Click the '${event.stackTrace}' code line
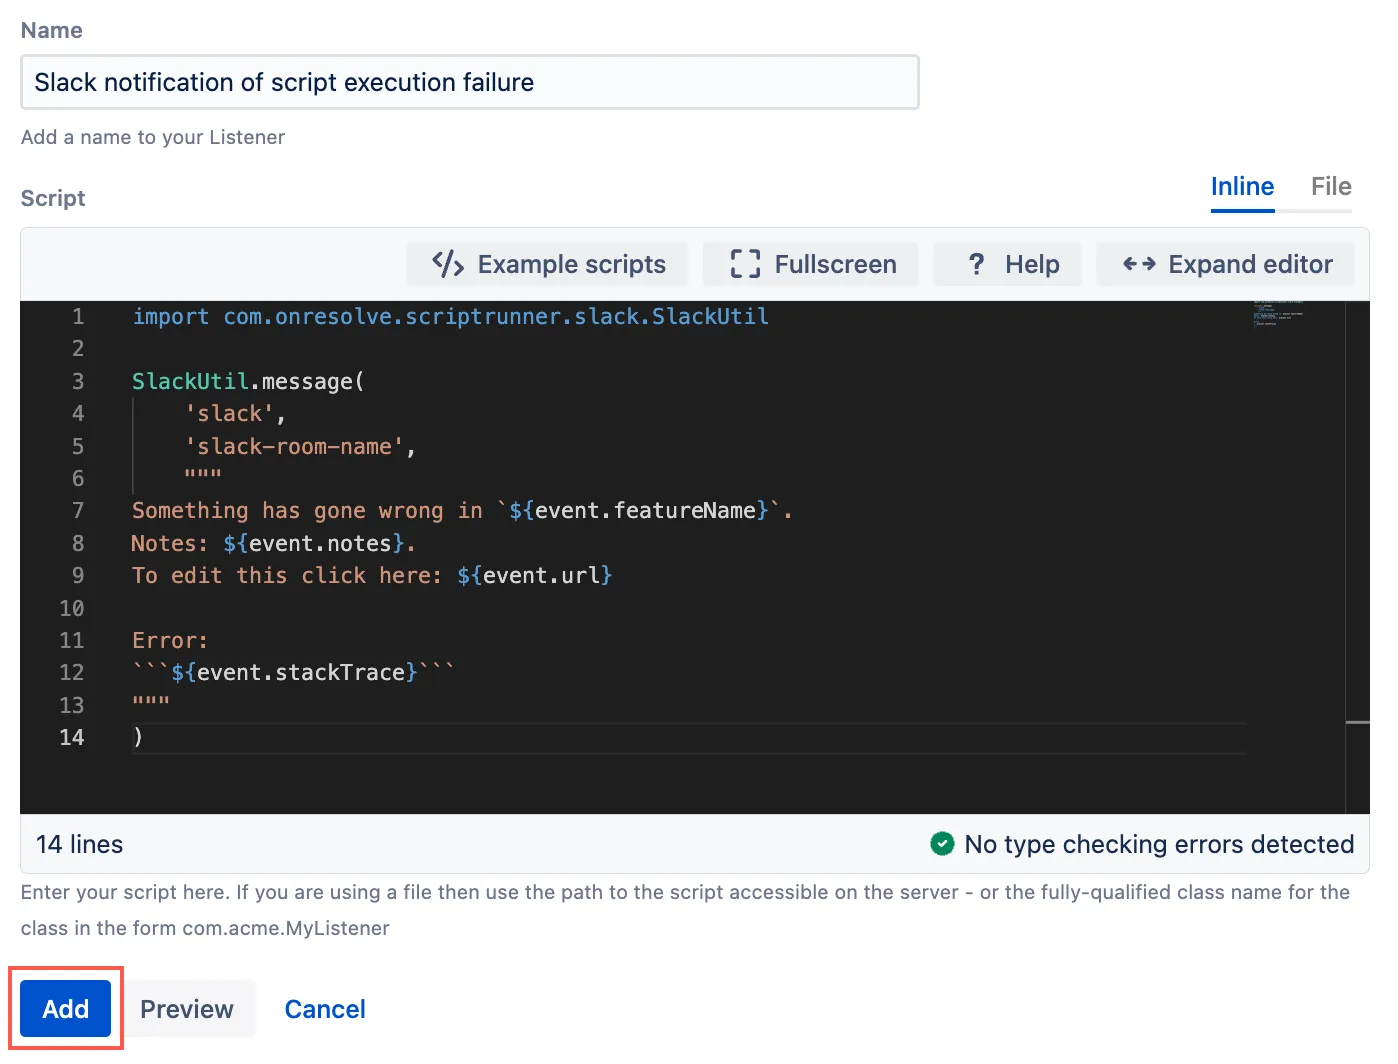The height and width of the screenshot is (1064, 1398). (x=293, y=673)
